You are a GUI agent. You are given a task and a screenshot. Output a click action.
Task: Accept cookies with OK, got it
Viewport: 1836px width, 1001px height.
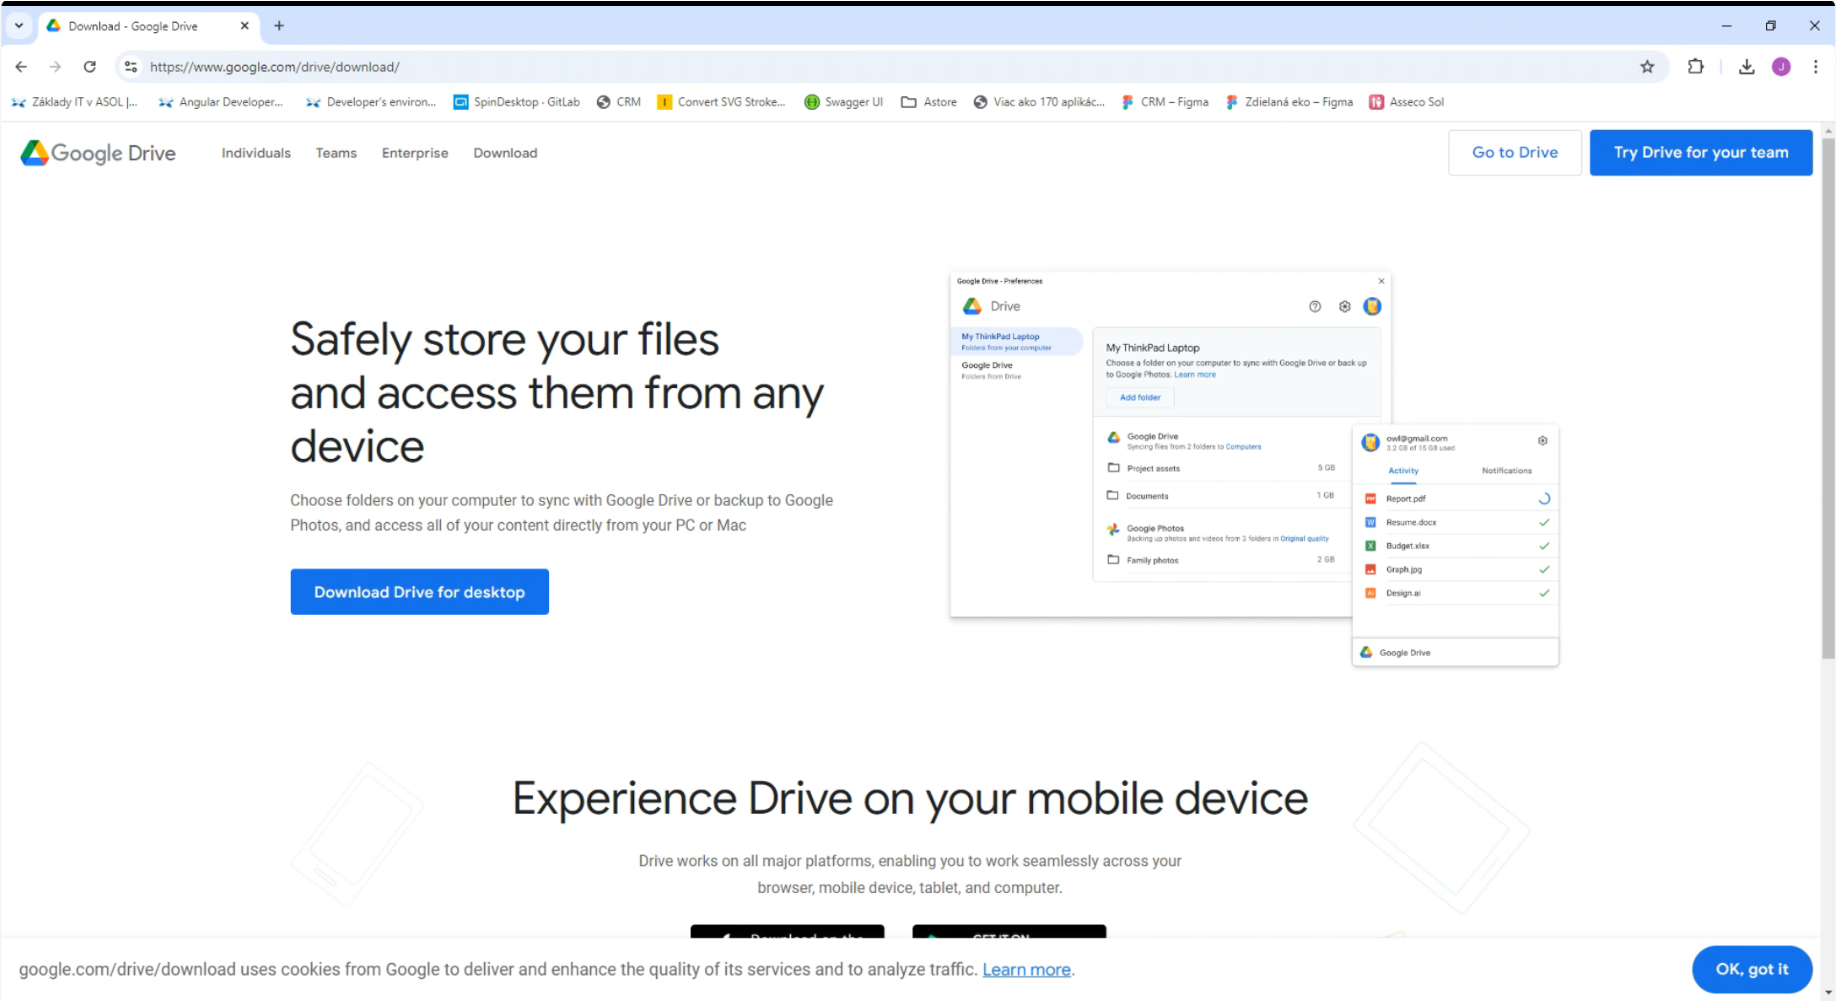pyautogui.click(x=1752, y=969)
